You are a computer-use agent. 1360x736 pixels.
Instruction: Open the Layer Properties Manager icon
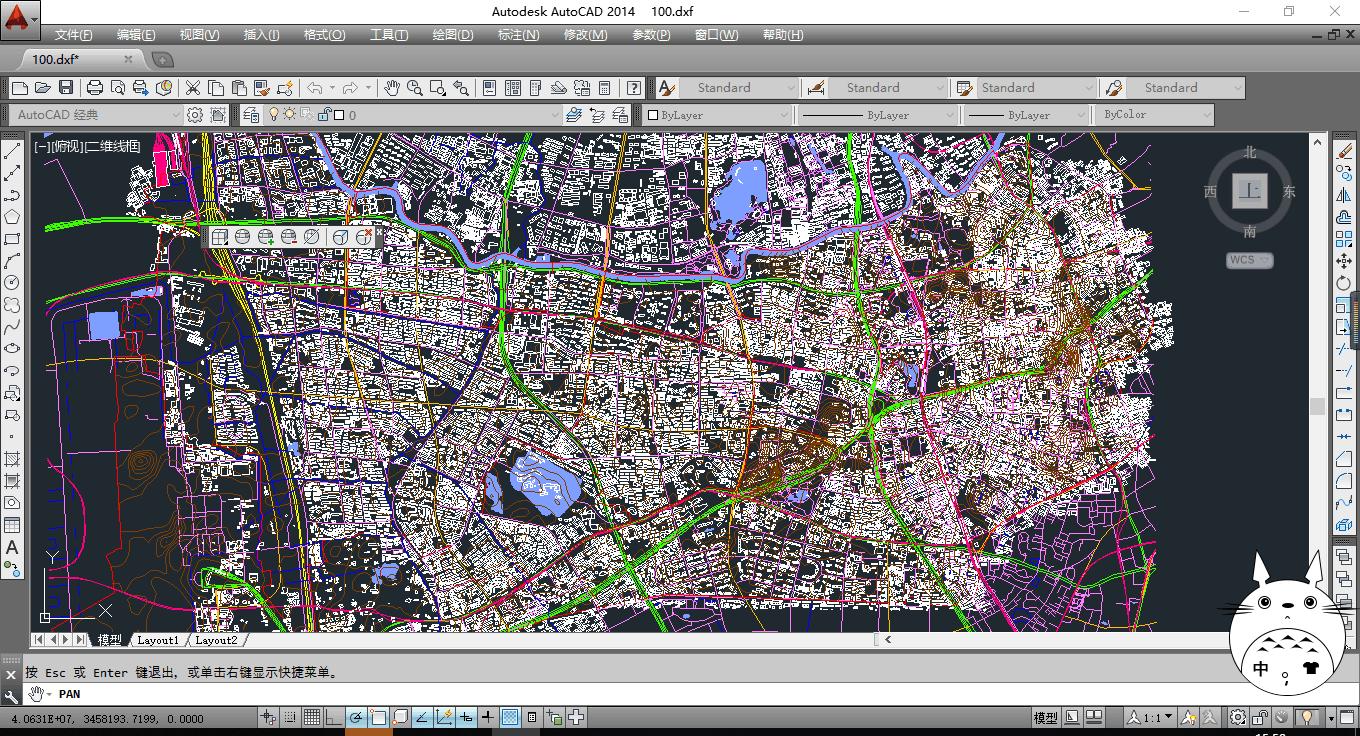(251, 115)
